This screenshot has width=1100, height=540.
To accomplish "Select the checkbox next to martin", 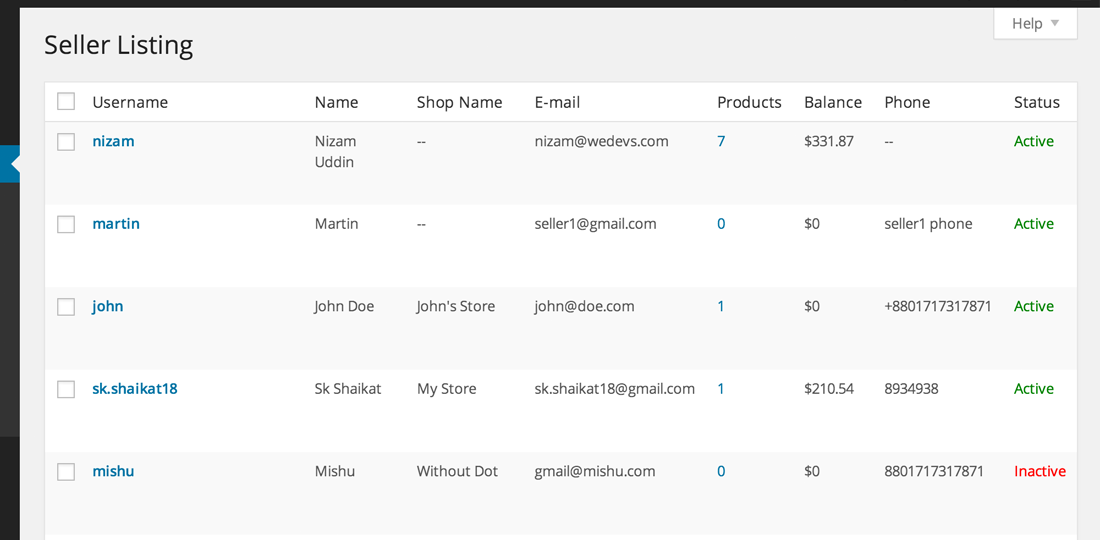I will point(66,225).
